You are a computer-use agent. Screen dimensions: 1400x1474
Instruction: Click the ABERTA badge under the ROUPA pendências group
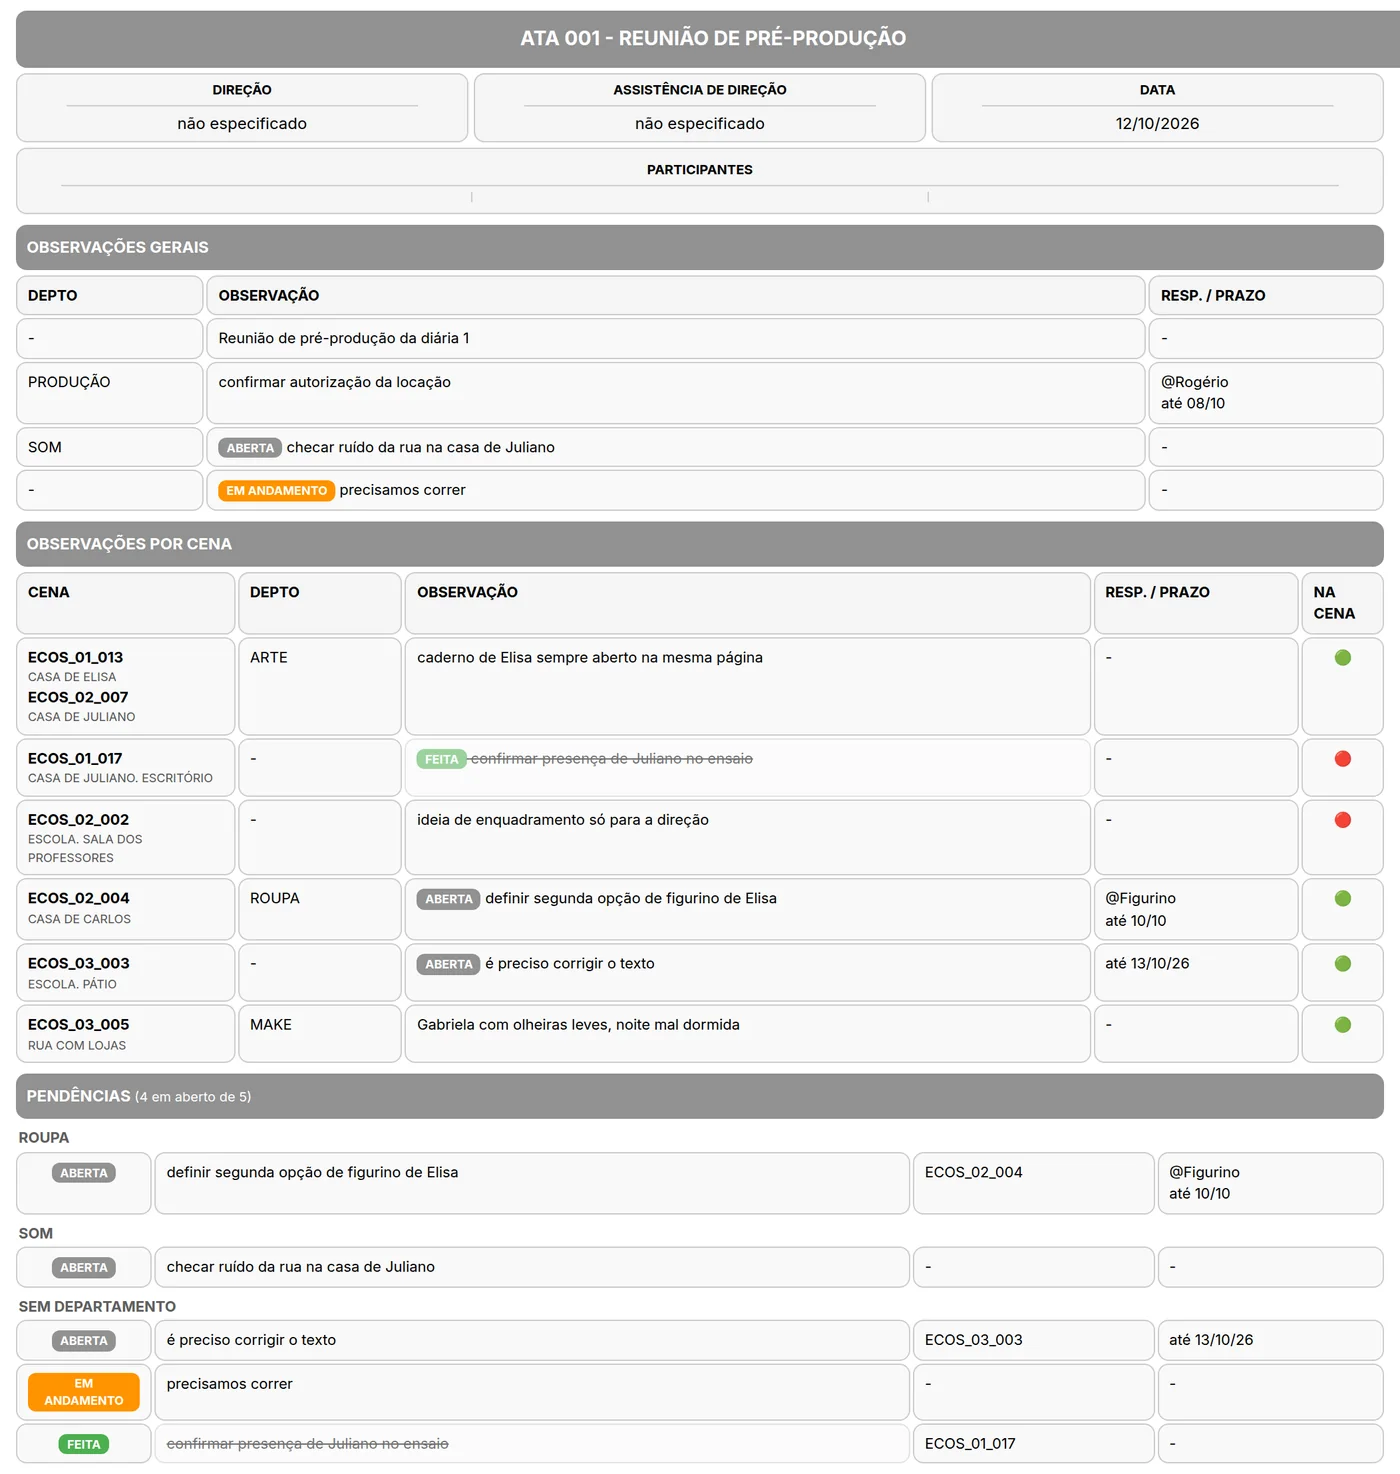point(84,1173)
